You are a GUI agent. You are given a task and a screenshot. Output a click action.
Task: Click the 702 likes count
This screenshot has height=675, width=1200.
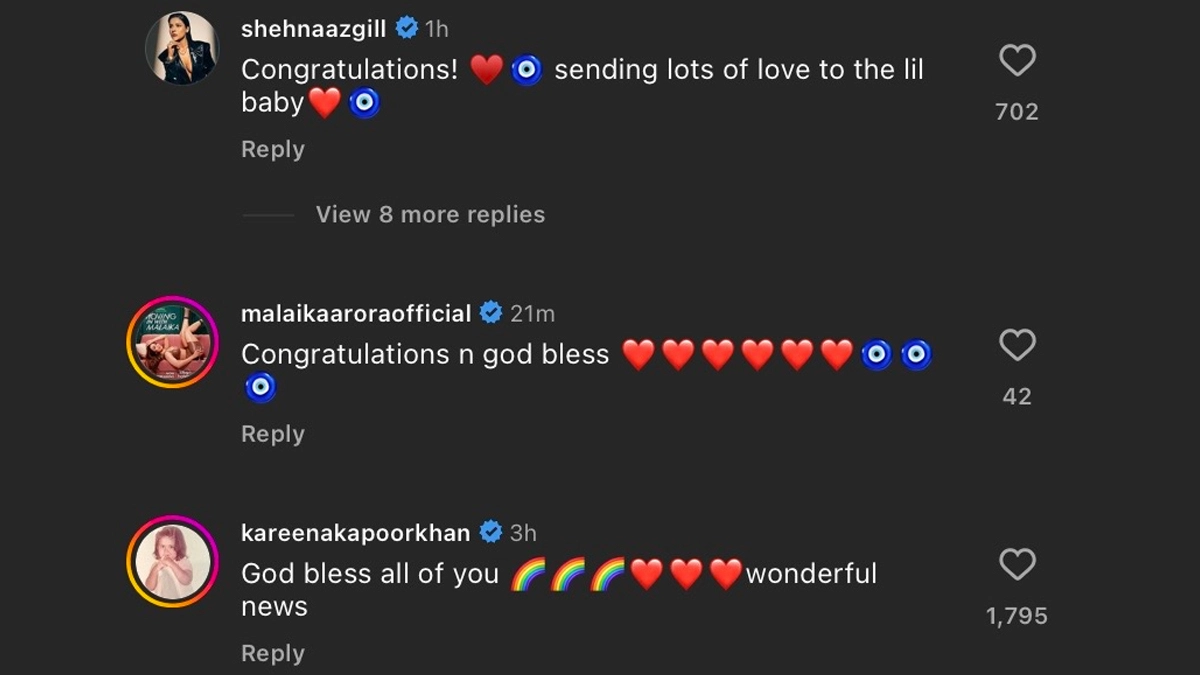[x=1017, y=112]
